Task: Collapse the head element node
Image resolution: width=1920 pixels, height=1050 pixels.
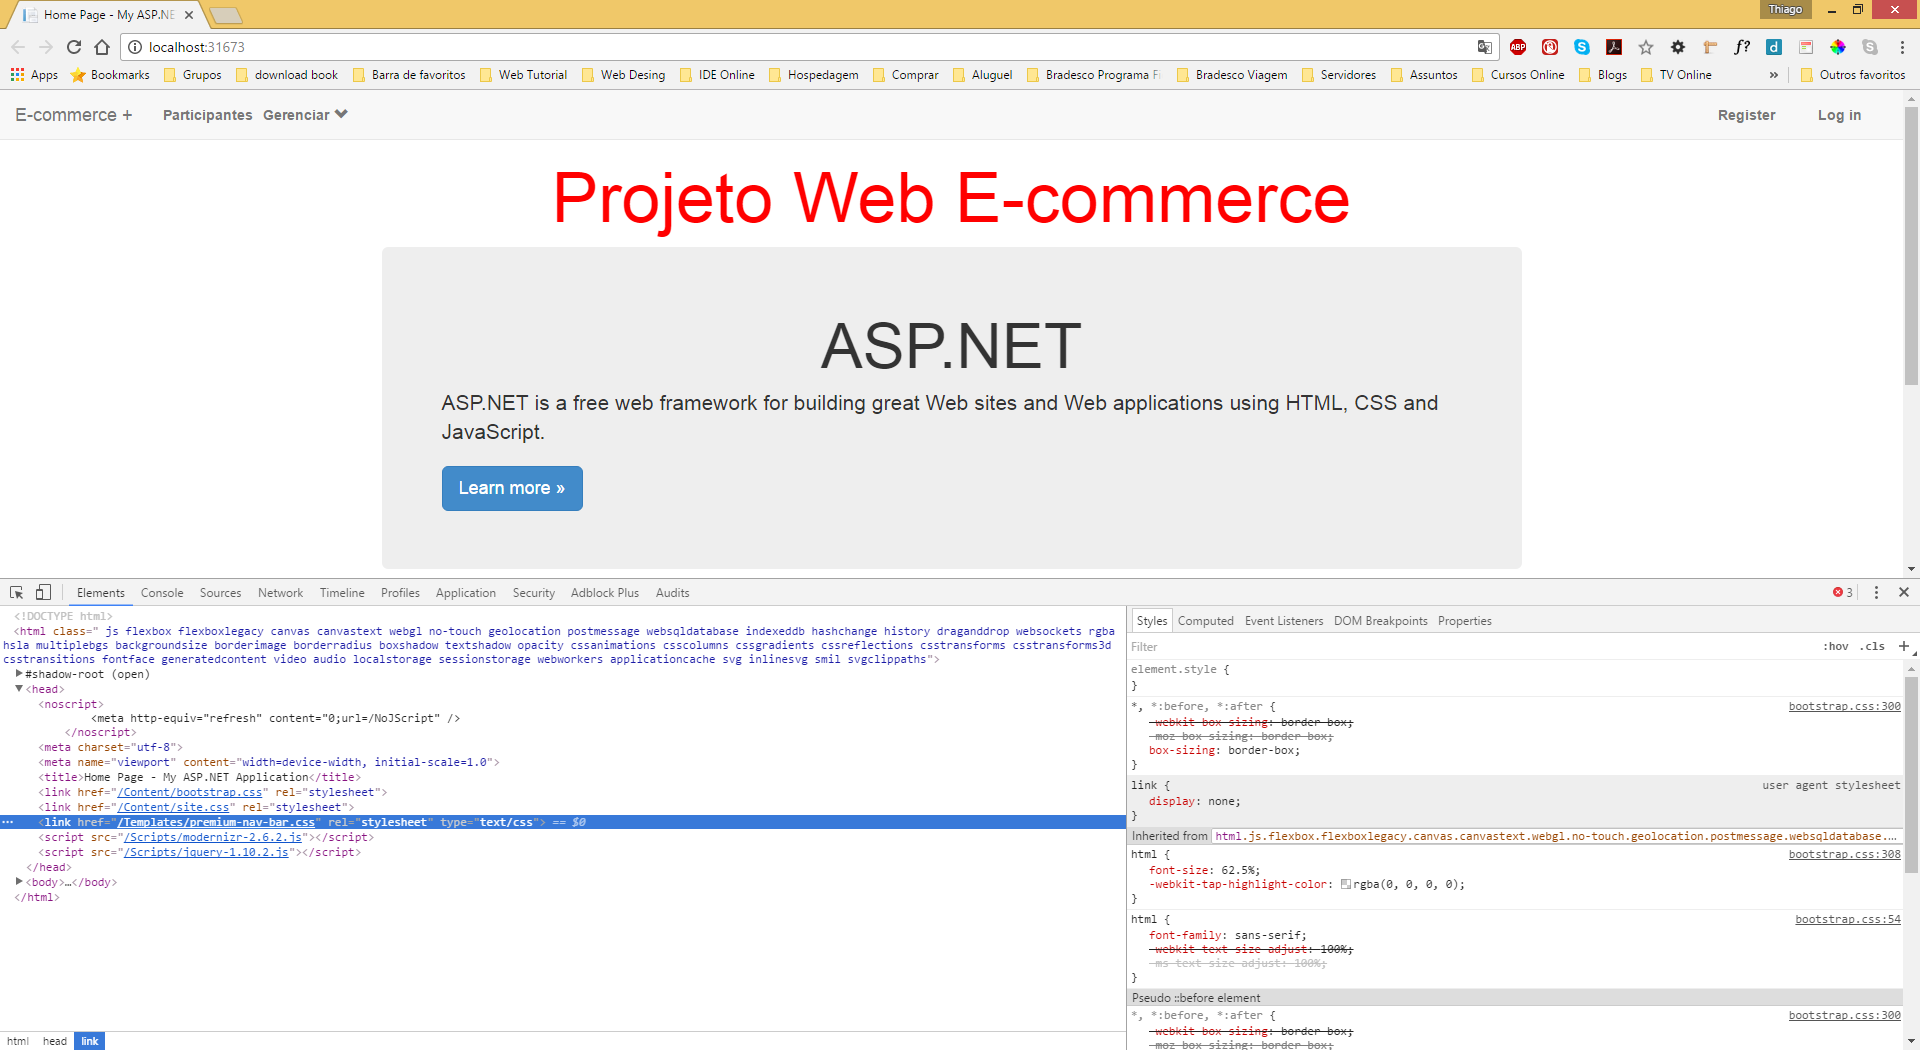Action: (19, 689)
